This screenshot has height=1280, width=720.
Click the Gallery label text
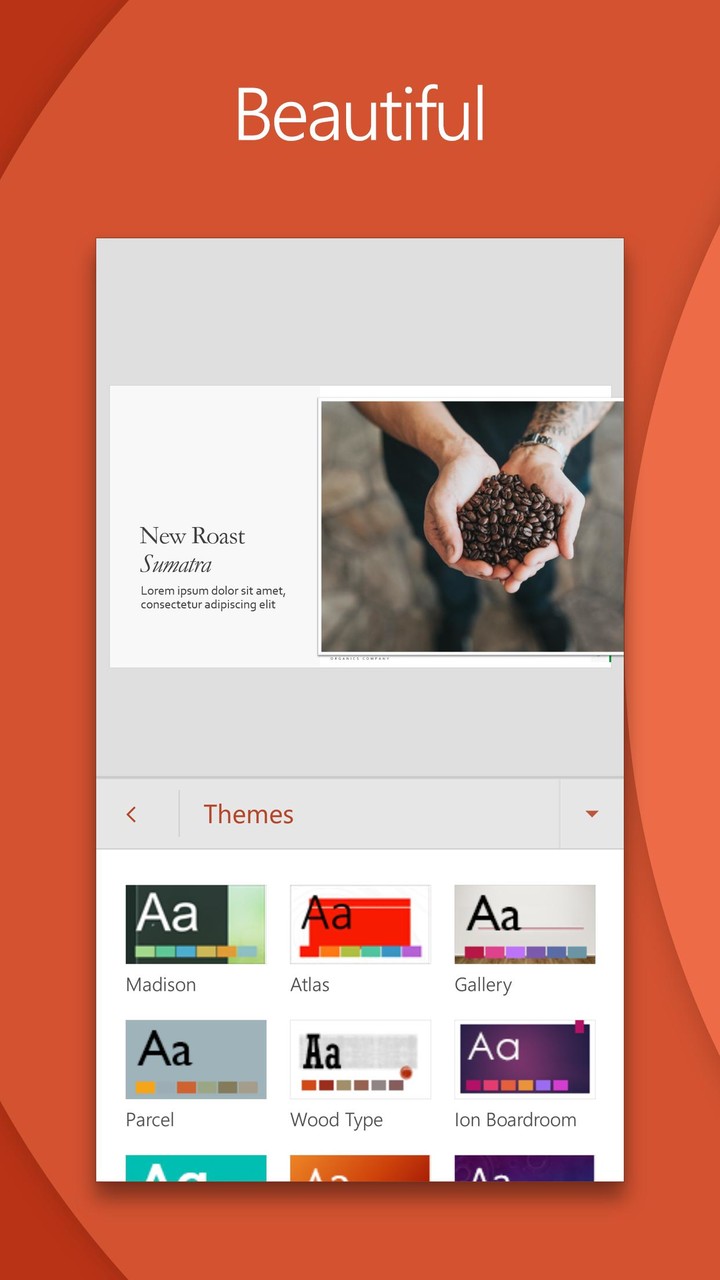point(483,985)
